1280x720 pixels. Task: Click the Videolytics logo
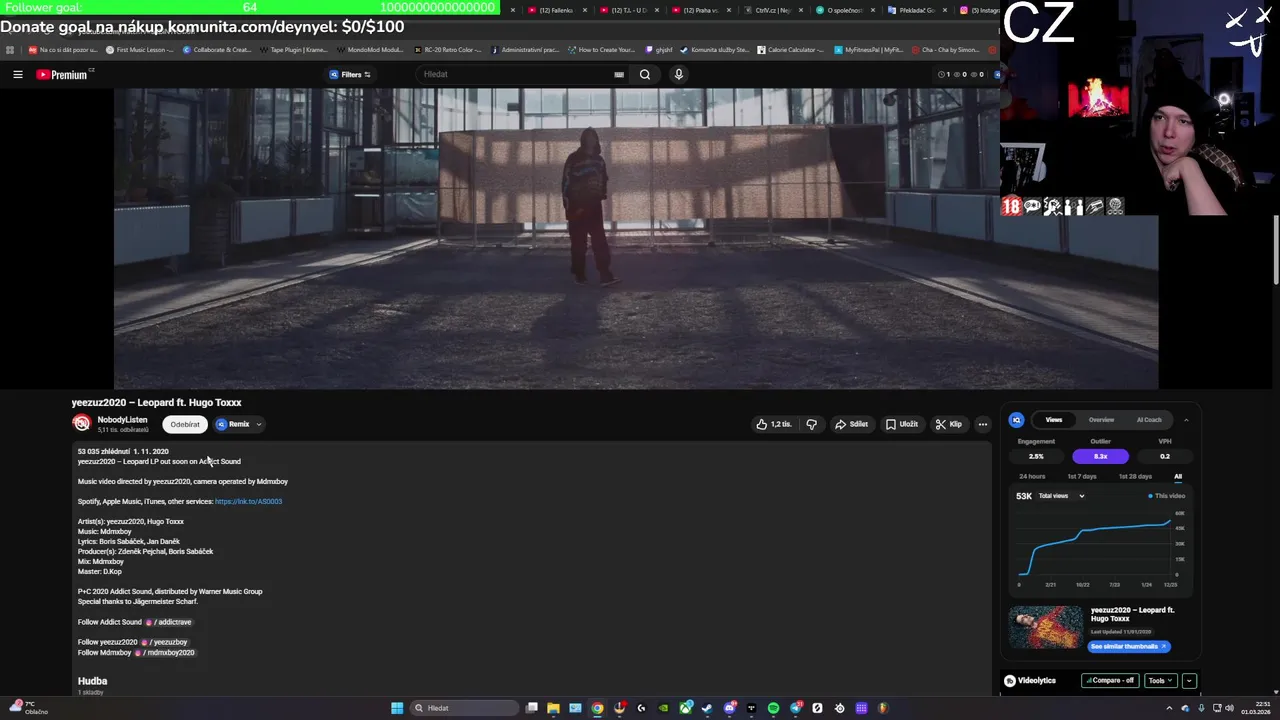pos(1030,680)
